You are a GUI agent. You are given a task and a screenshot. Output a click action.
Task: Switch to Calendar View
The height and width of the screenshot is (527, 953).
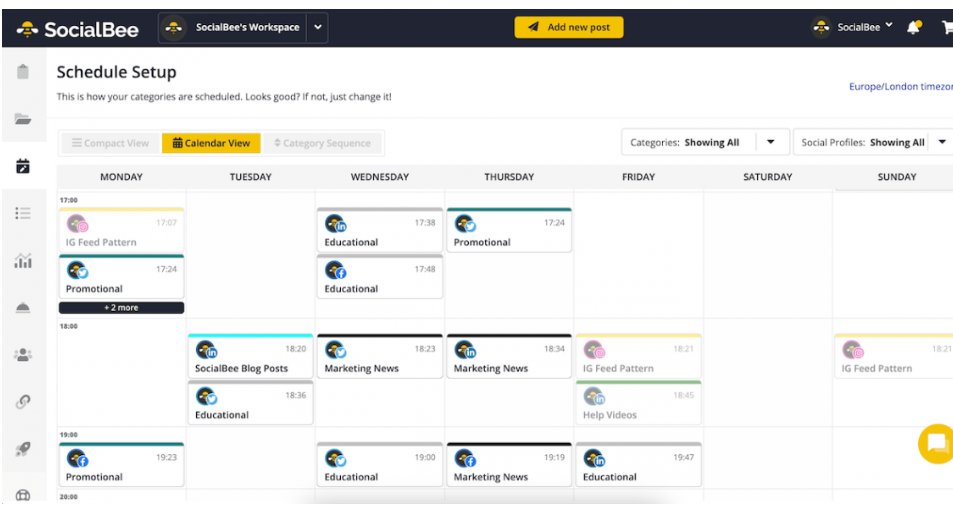pos(211,143)
